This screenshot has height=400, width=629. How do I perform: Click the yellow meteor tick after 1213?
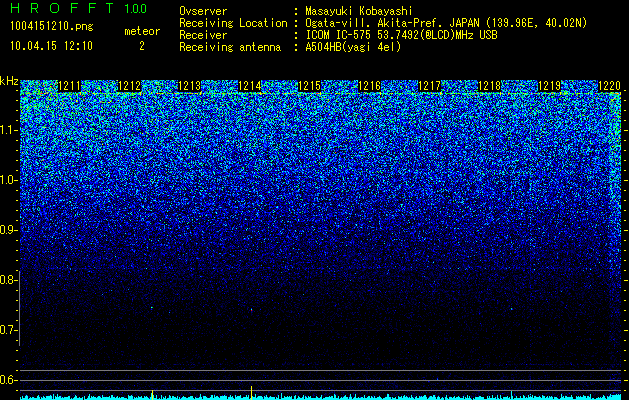tap(152, 394)
